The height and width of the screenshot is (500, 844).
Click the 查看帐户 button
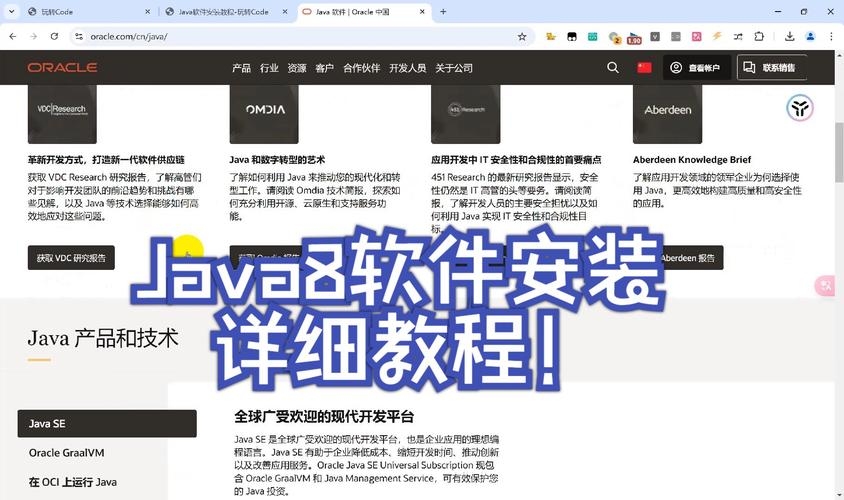point(697,67)
